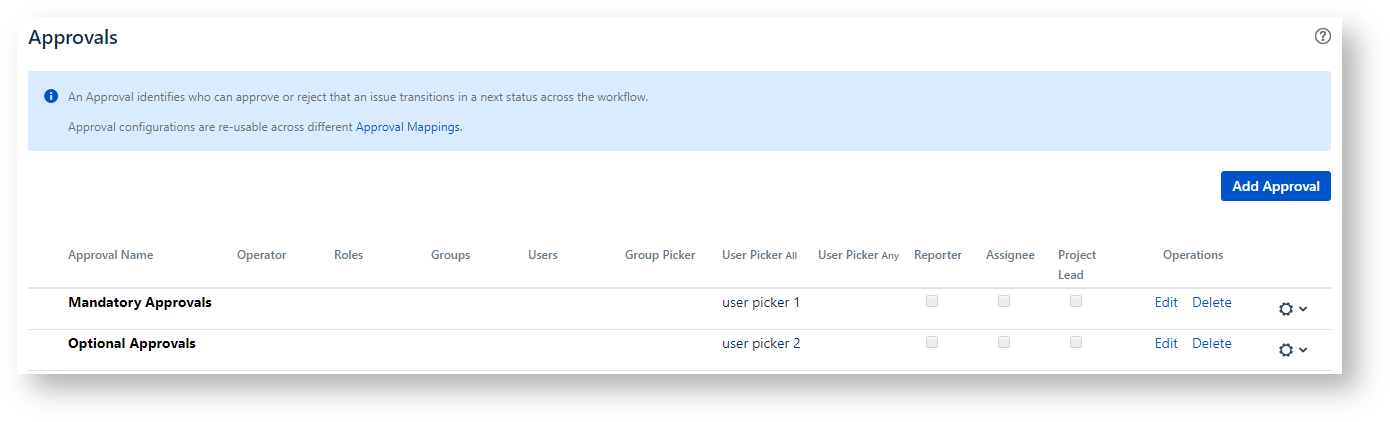Image resolution: width=1390 pixels, height=422 pixels.
Task: Open the help icon beside Approvals heading
Action: point(1322,37)
